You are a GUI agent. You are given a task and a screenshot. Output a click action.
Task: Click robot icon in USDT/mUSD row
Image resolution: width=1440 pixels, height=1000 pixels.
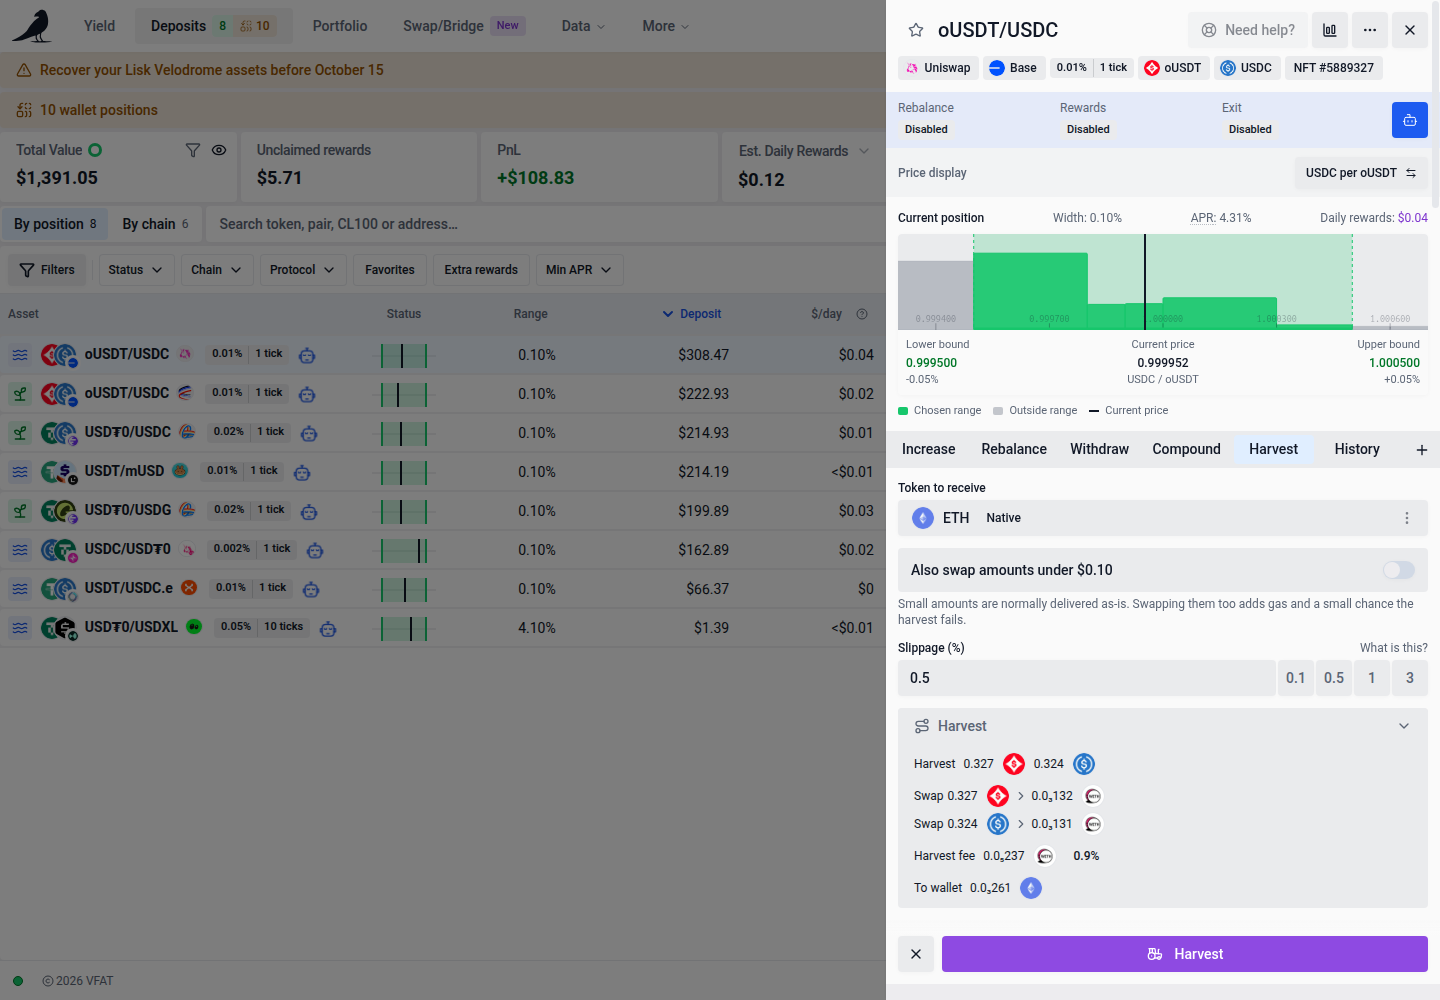302,472
